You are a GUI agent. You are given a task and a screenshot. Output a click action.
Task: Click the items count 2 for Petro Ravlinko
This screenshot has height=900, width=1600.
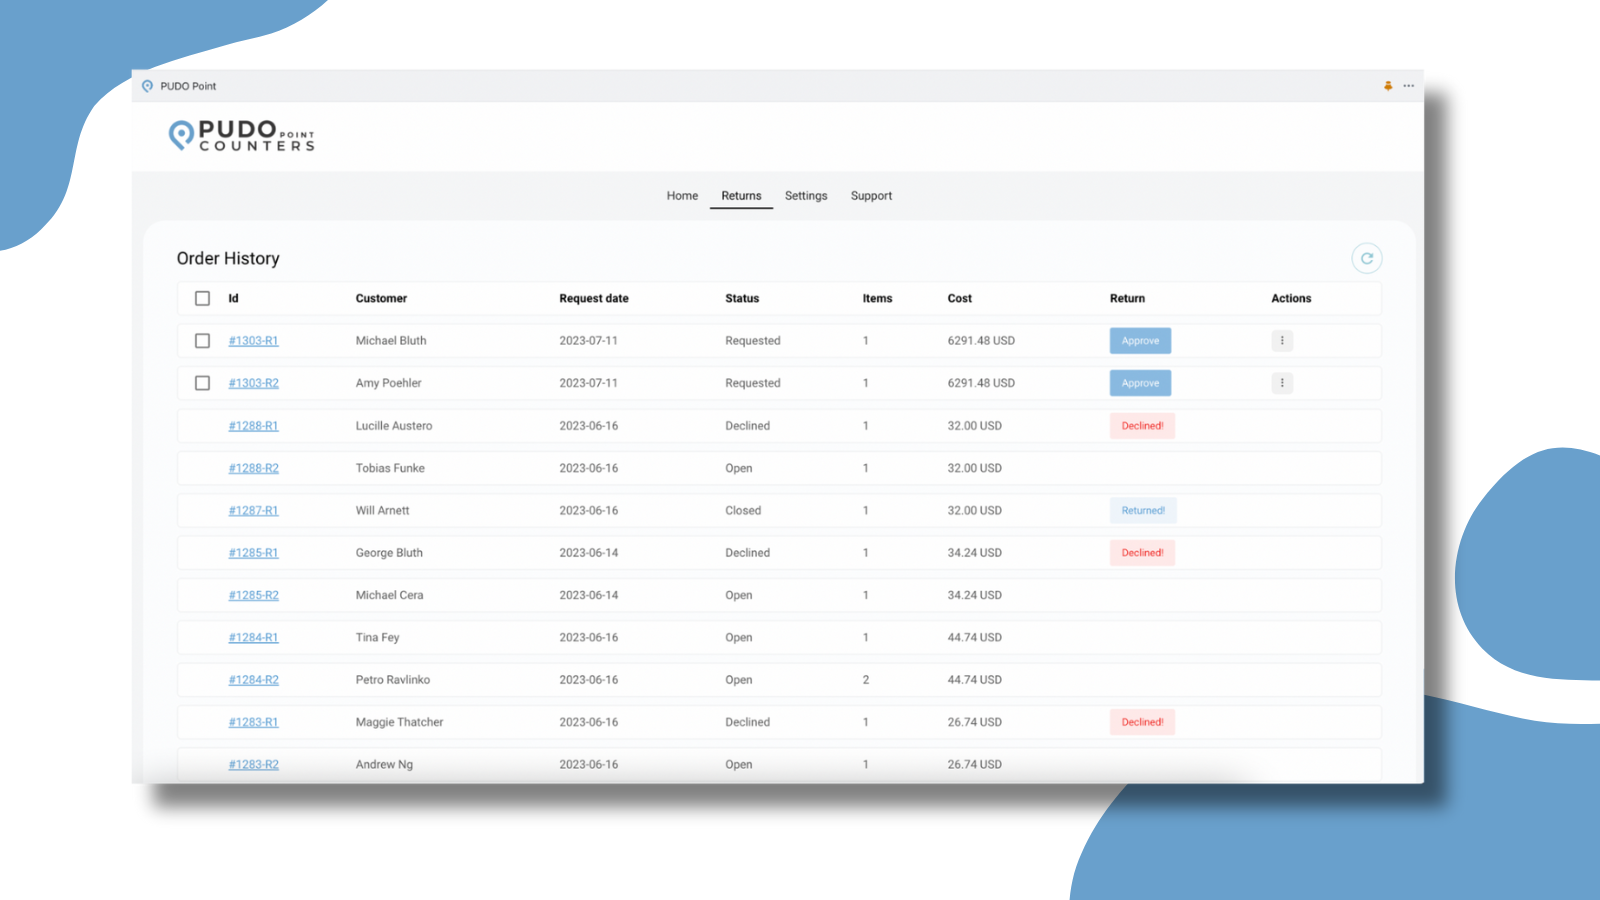click(866, 680)
